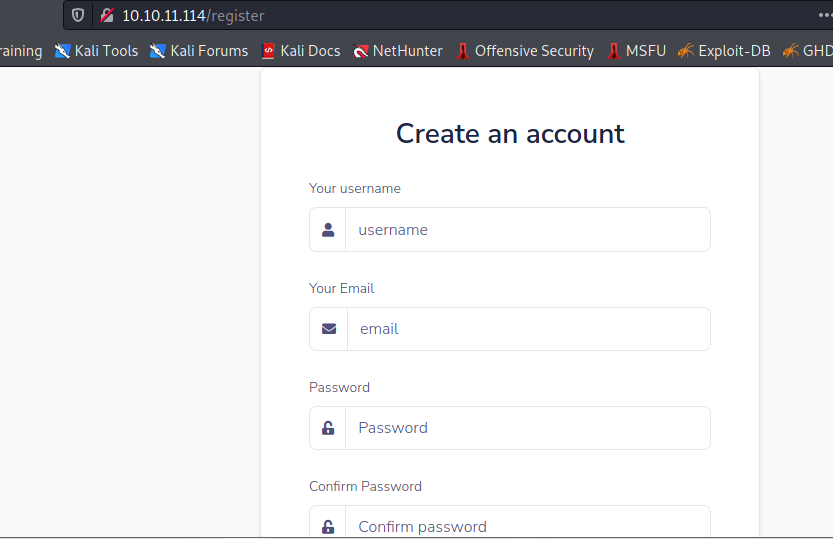Visit the Exploit-DB bookmark
Image resolution: width=833 pixels, height=539 pixels.
click(x=724, y=51)
